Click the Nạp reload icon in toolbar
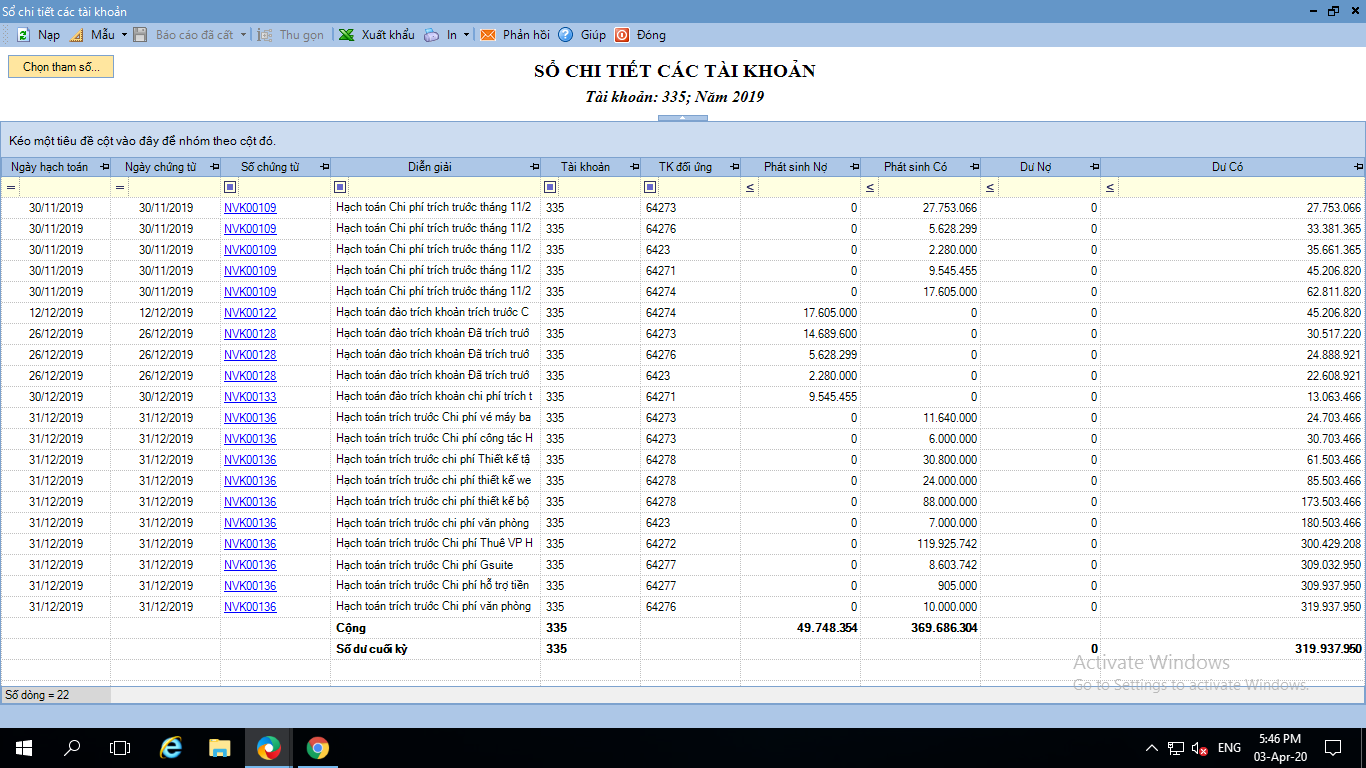1366x768 pixels. coord(23,35)
